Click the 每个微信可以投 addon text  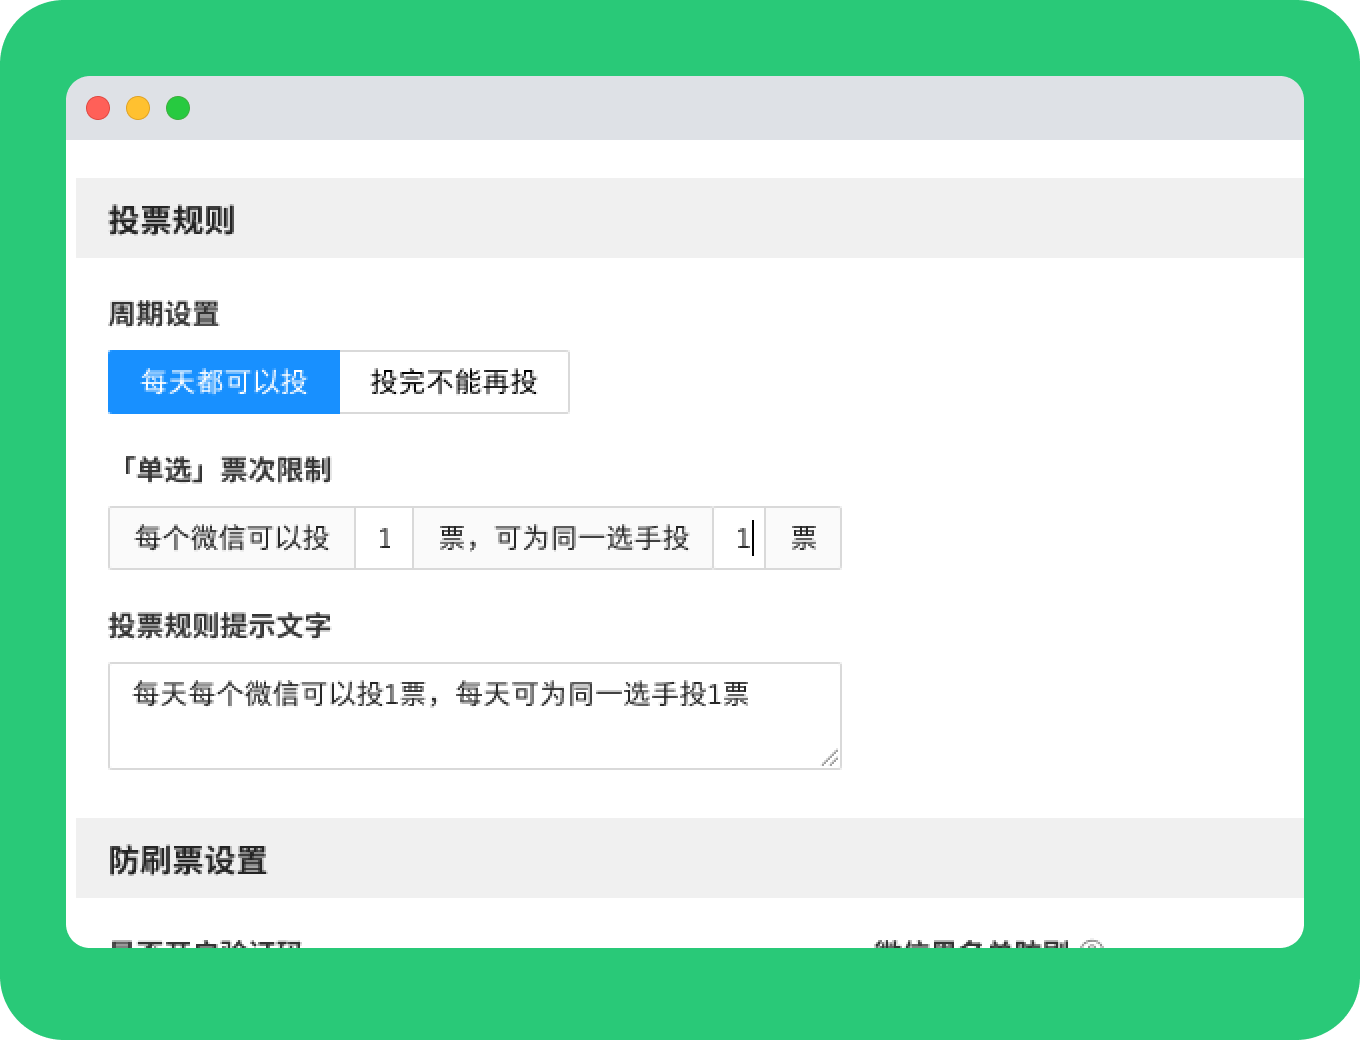click(x=232, y=539)
